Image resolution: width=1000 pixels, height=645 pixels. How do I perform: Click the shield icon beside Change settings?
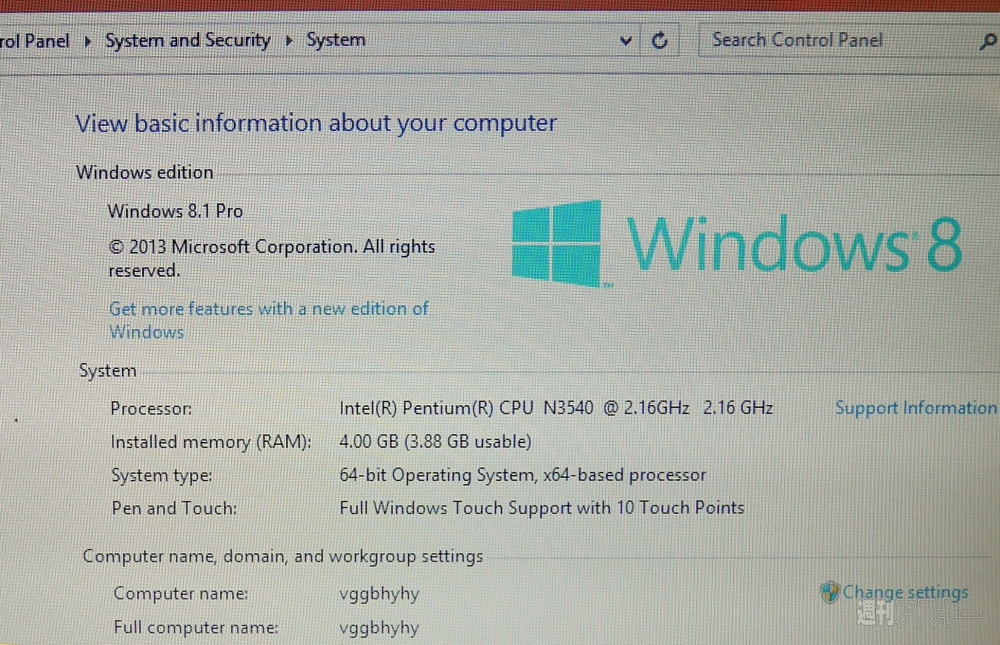(x=829, y=592)
